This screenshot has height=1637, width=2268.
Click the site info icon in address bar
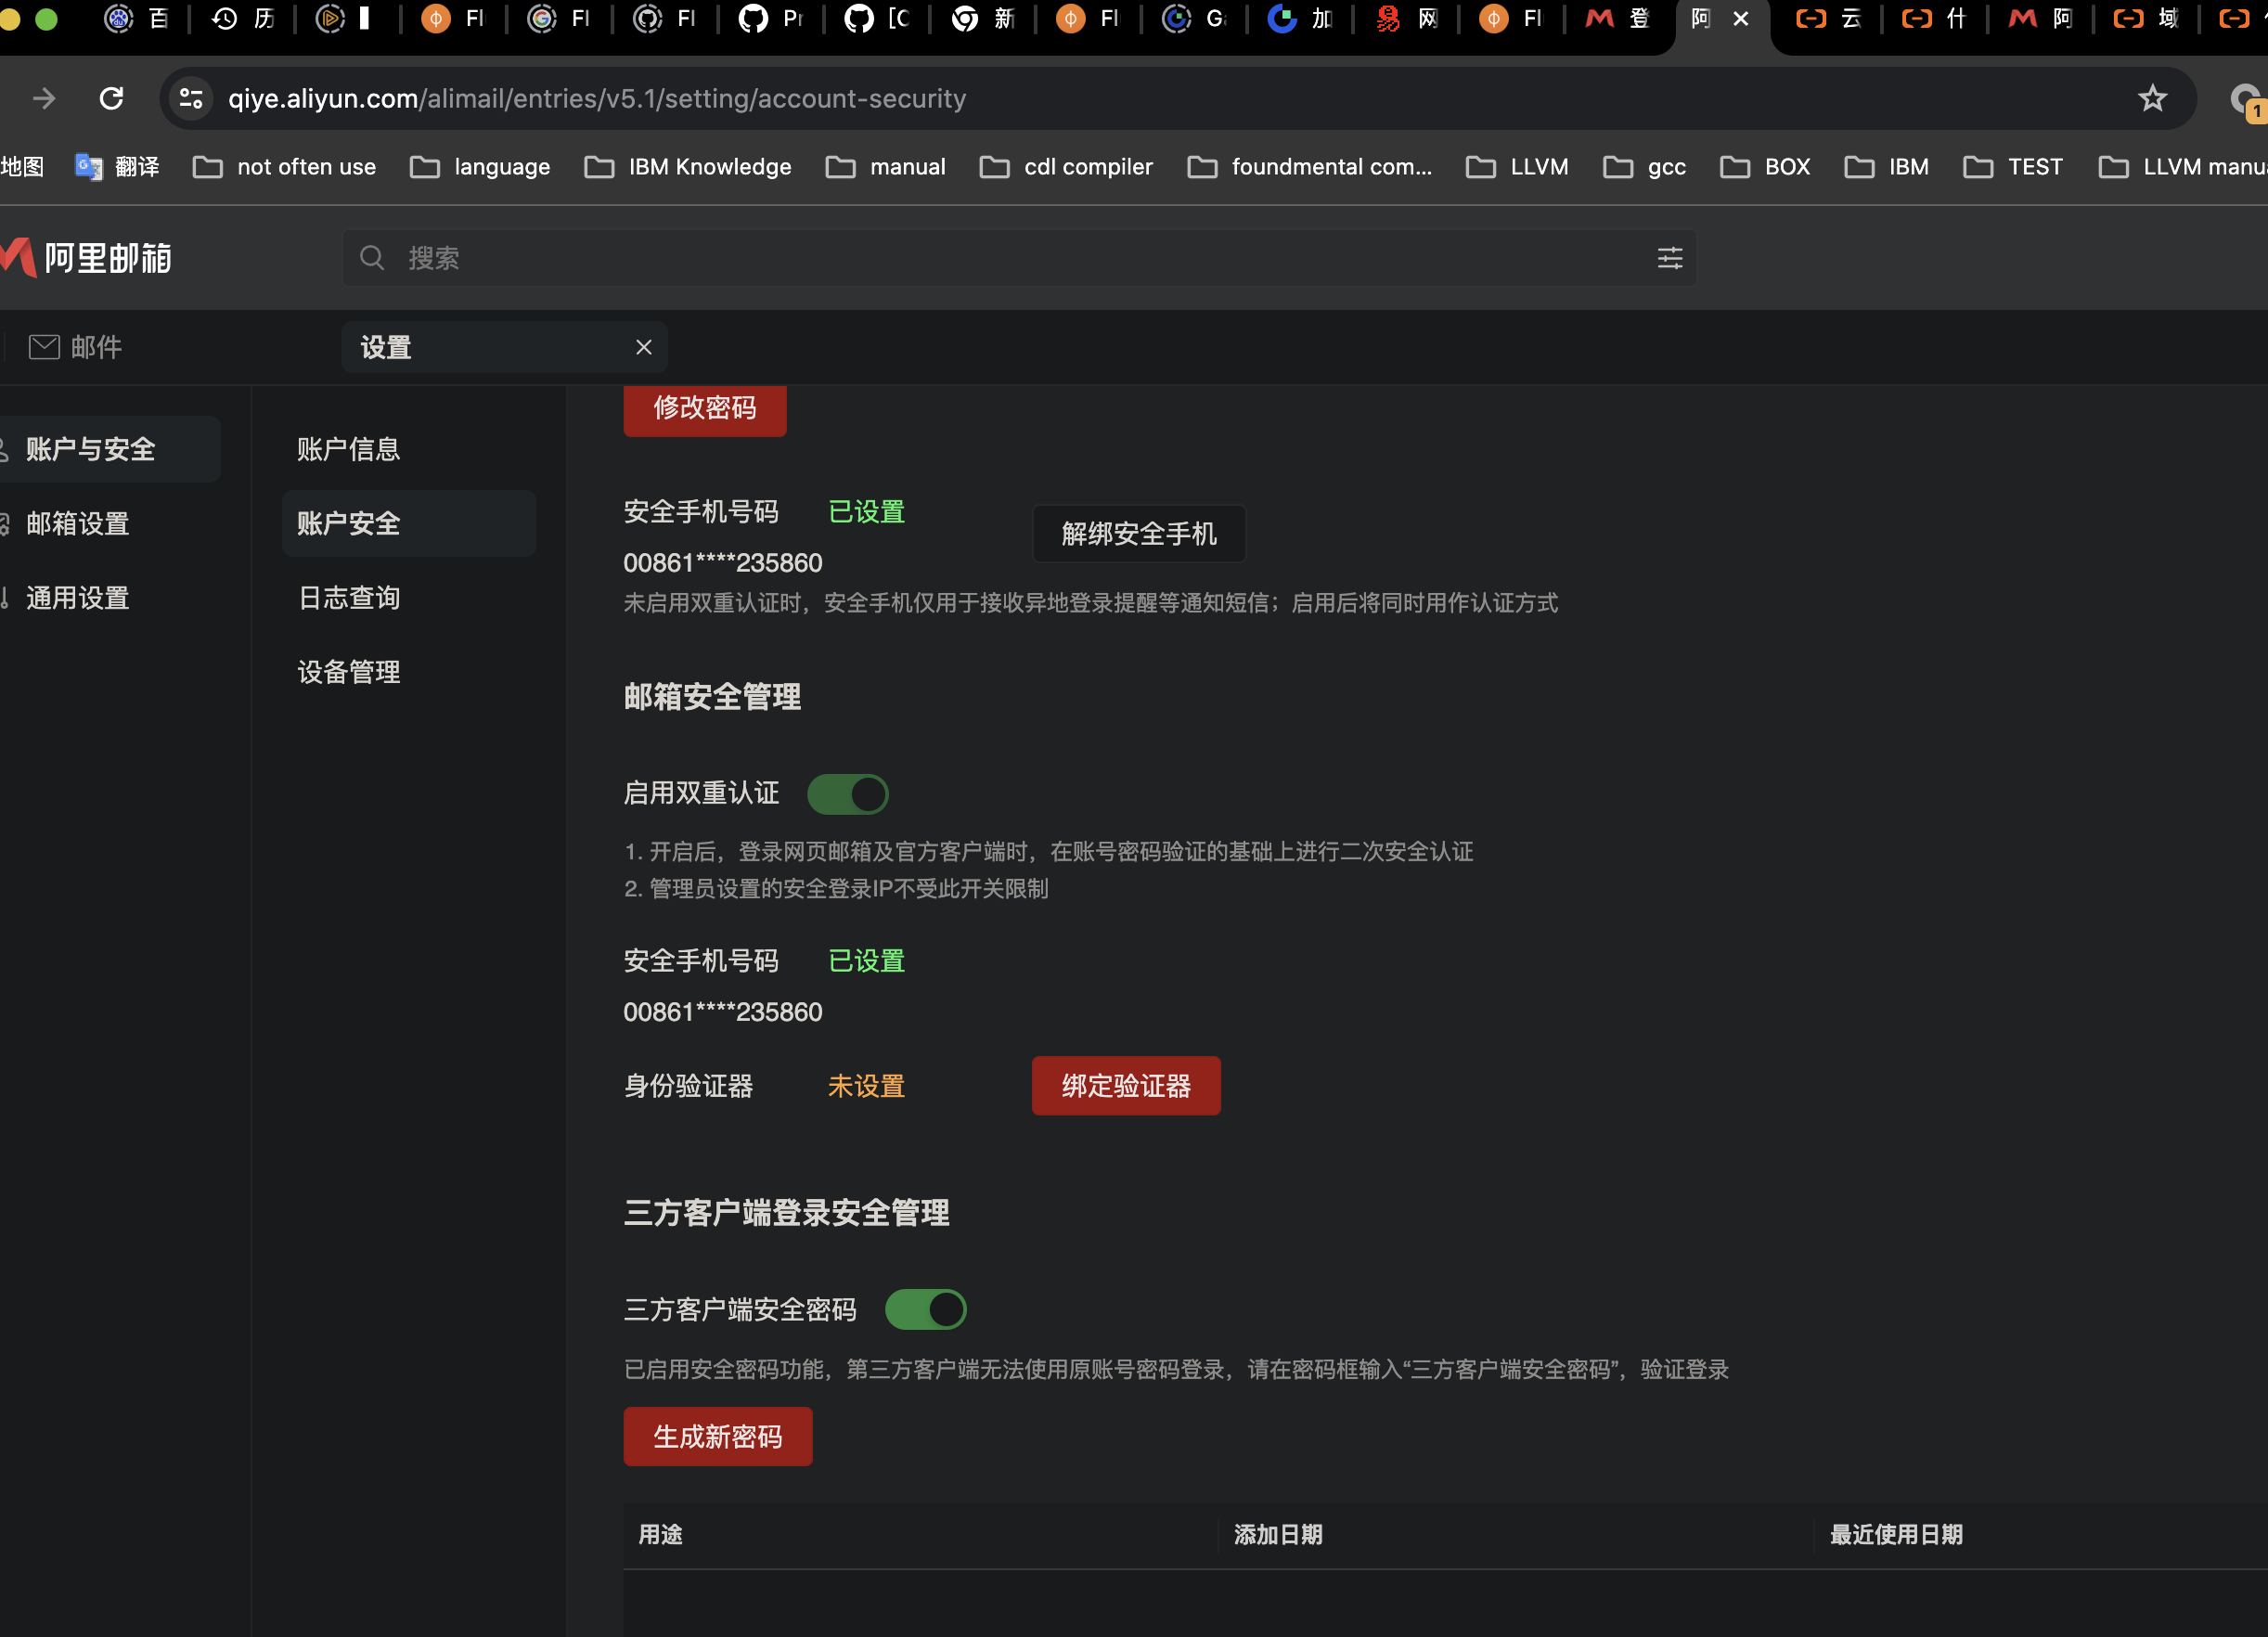pos(190,98)
